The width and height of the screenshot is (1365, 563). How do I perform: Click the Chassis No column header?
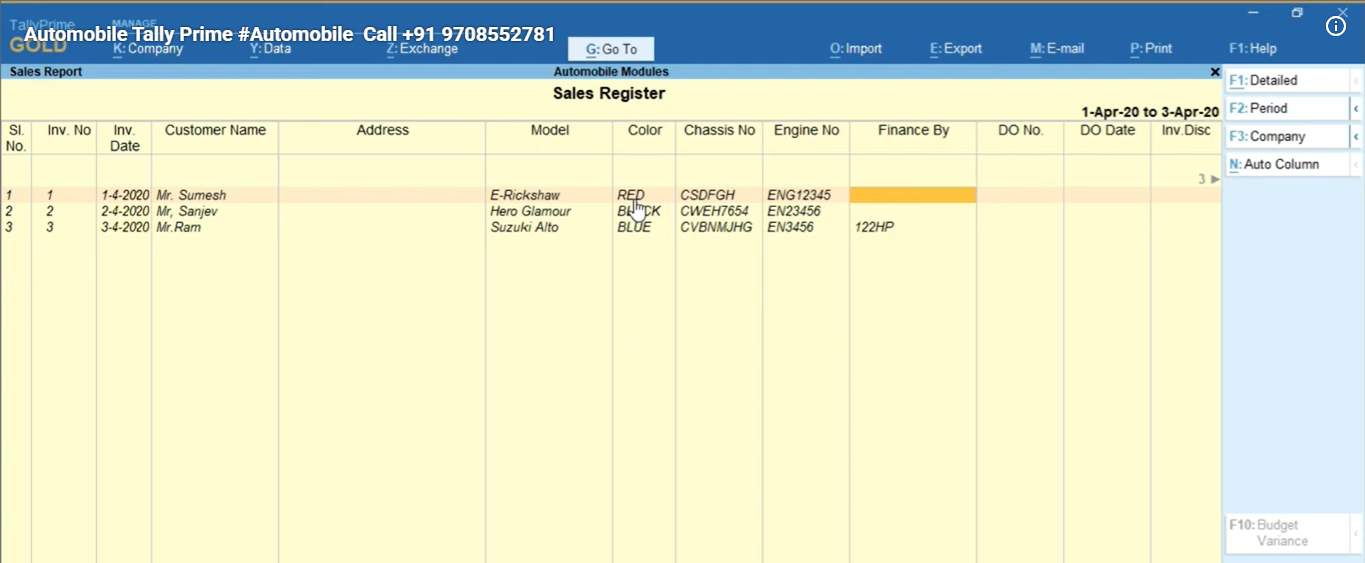click(719, 130)
